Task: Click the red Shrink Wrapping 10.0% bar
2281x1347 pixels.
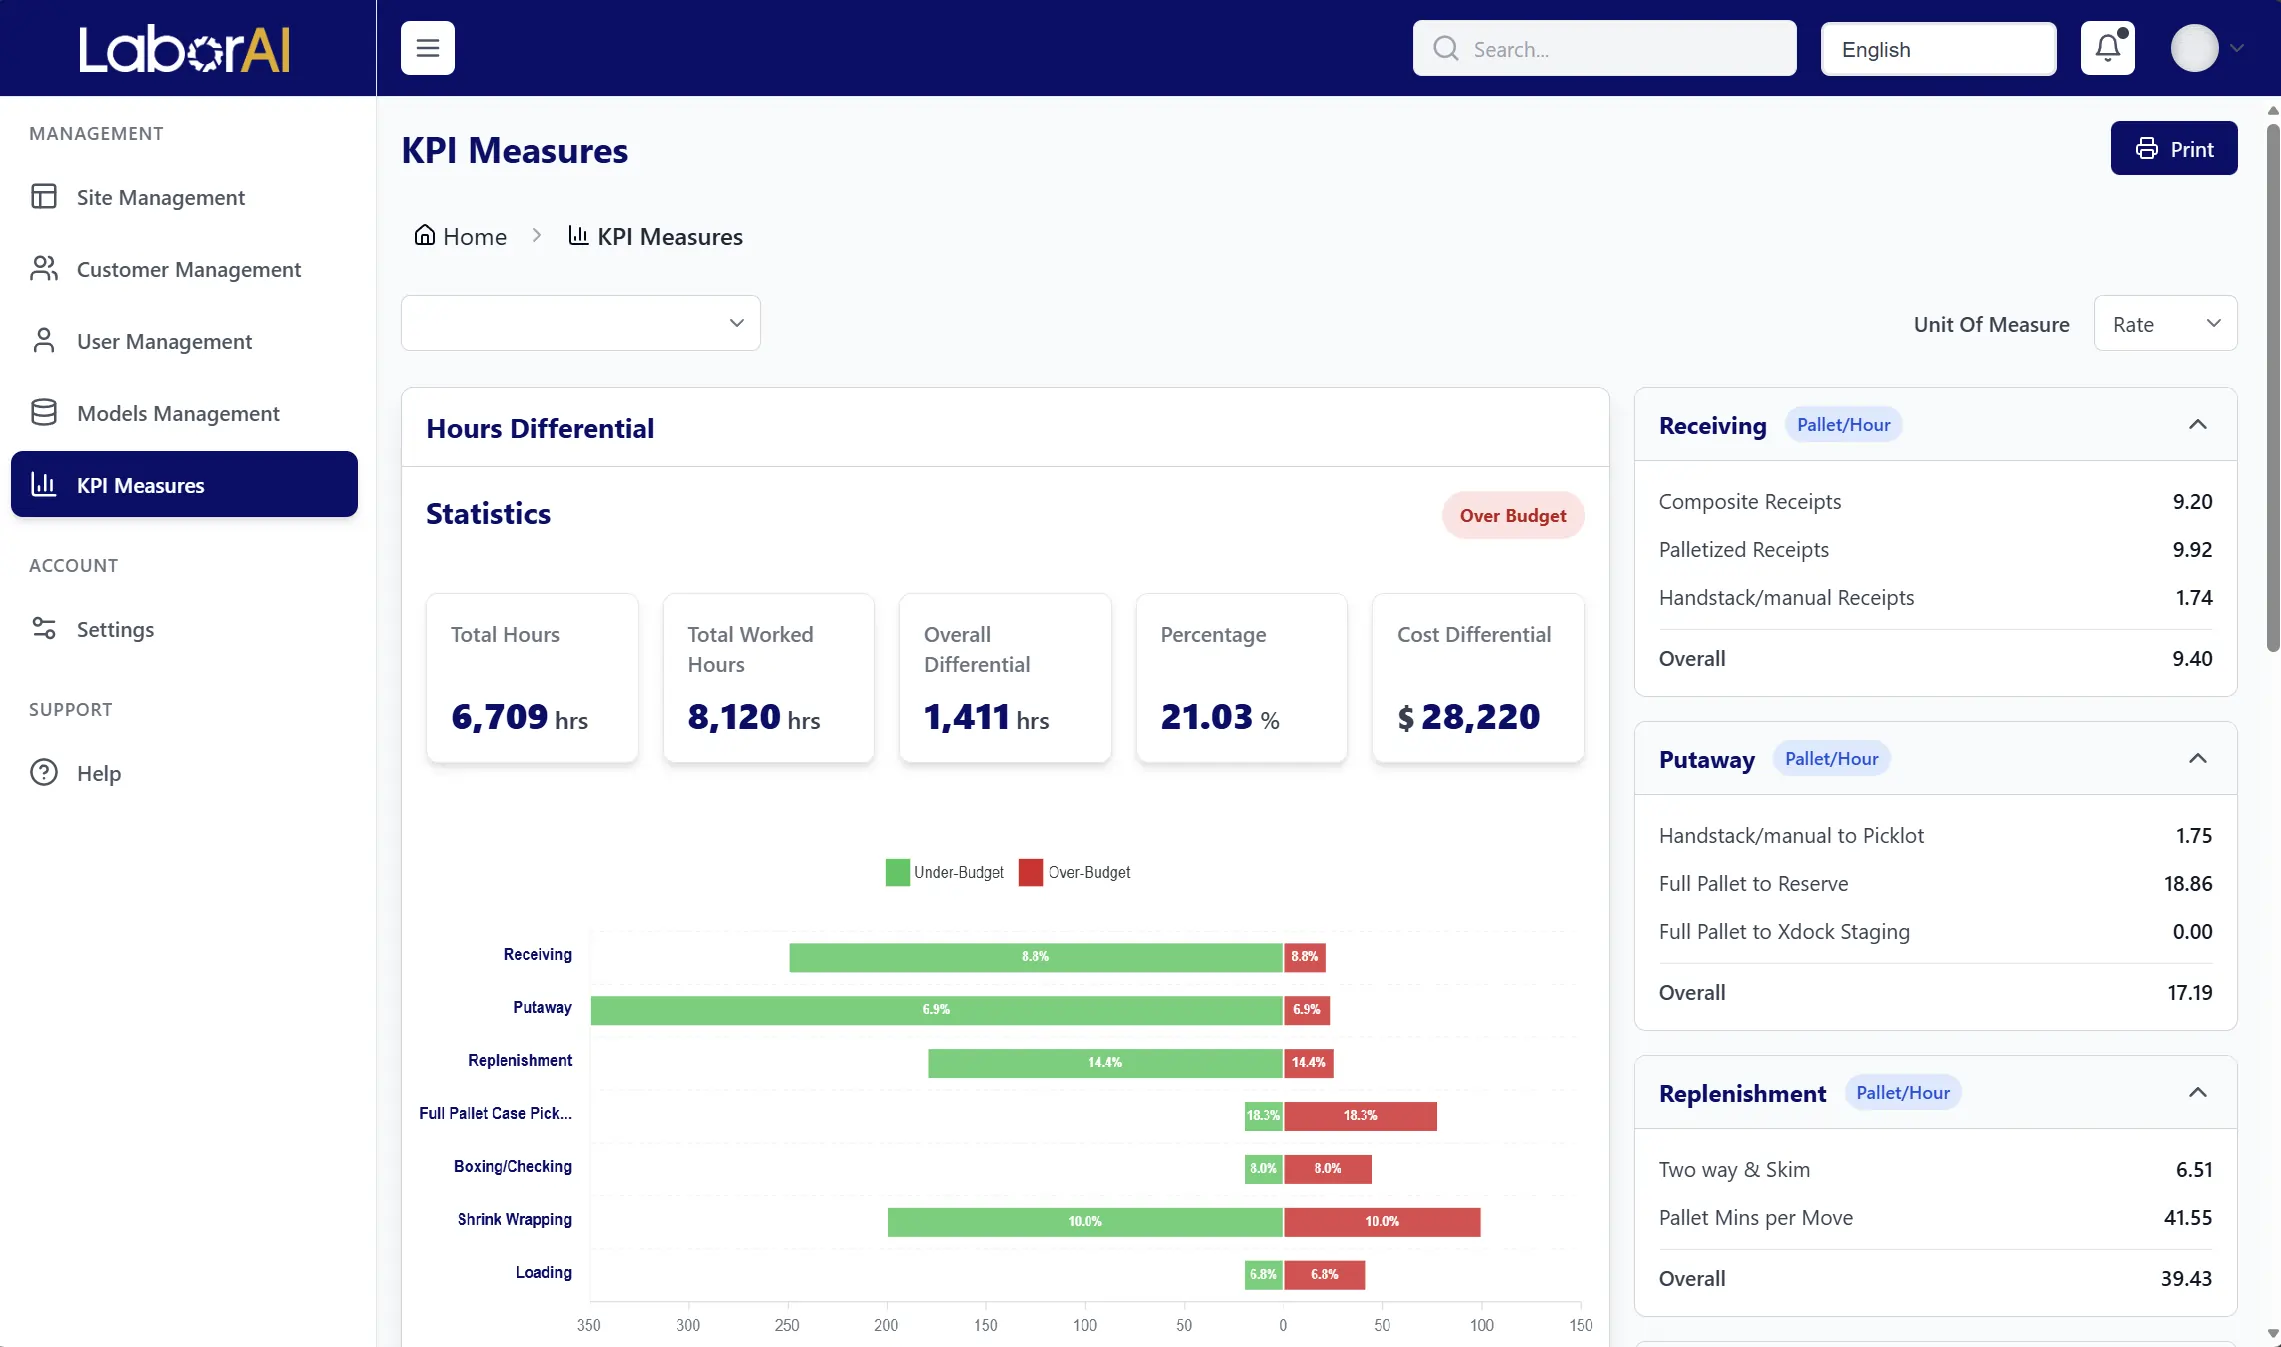Action: pos(1381,1222)
